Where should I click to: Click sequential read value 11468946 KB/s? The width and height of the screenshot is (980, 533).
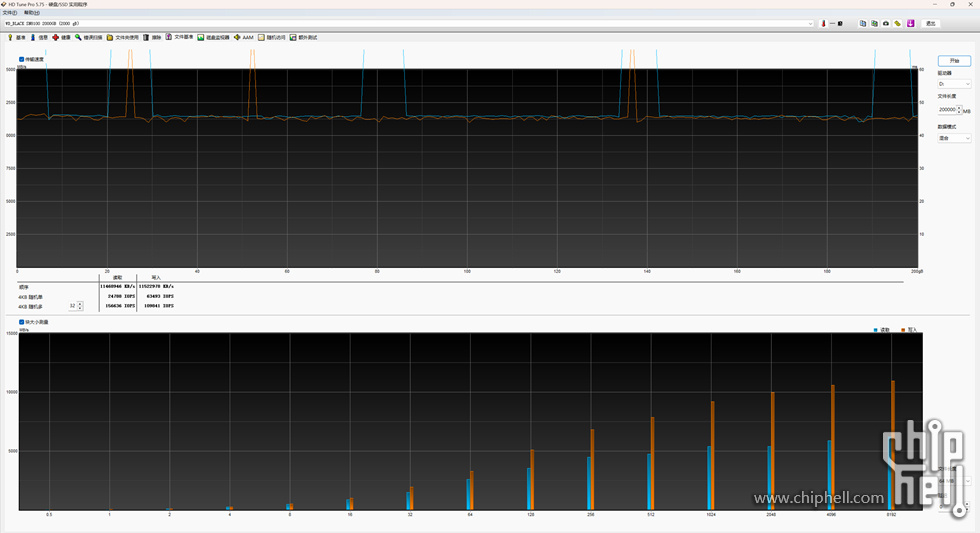click(118, 286)
